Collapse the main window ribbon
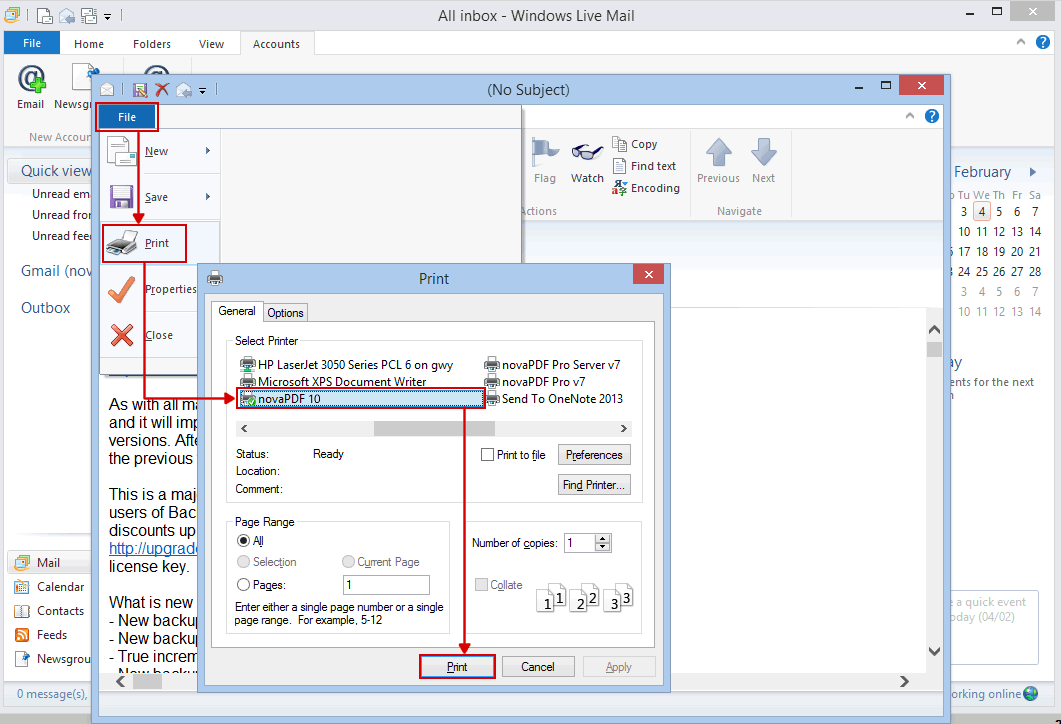Image resolution: width=1061 pixels, height=724 pixels. pyautogui.click(x=1020, y=42)
